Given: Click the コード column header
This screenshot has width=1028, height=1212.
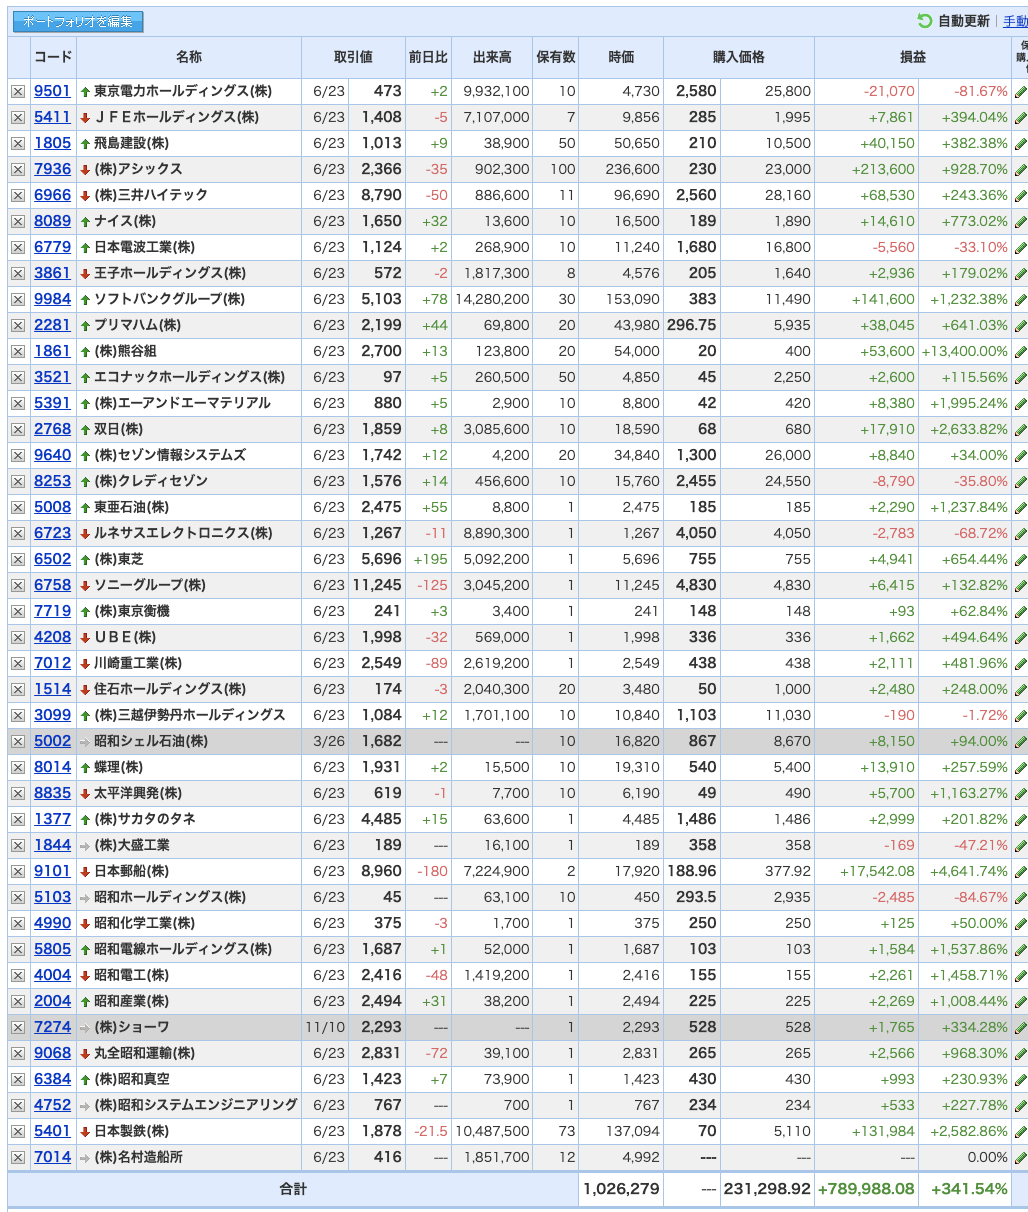Looking at the screenshot, I should pos(53,57).
